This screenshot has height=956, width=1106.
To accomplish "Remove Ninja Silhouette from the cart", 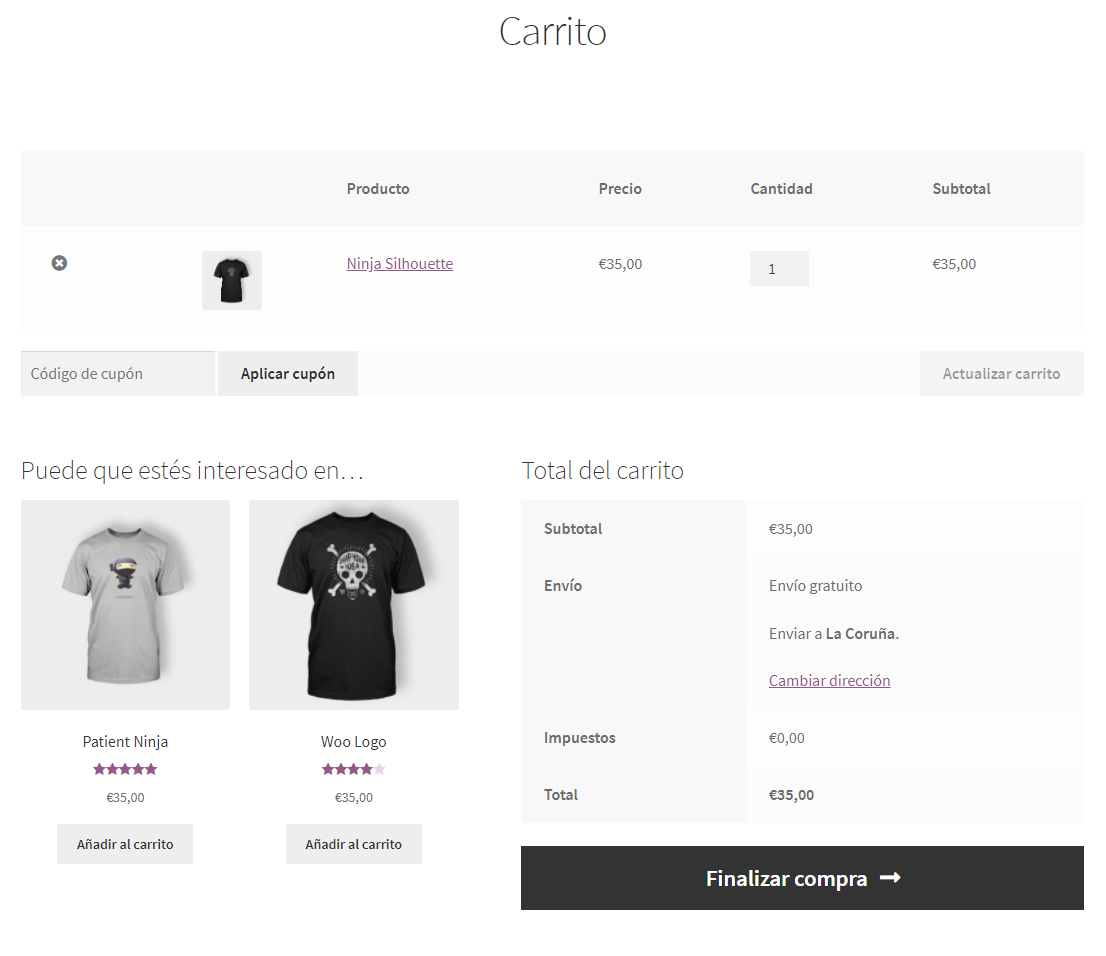I will tap(59, 263).
